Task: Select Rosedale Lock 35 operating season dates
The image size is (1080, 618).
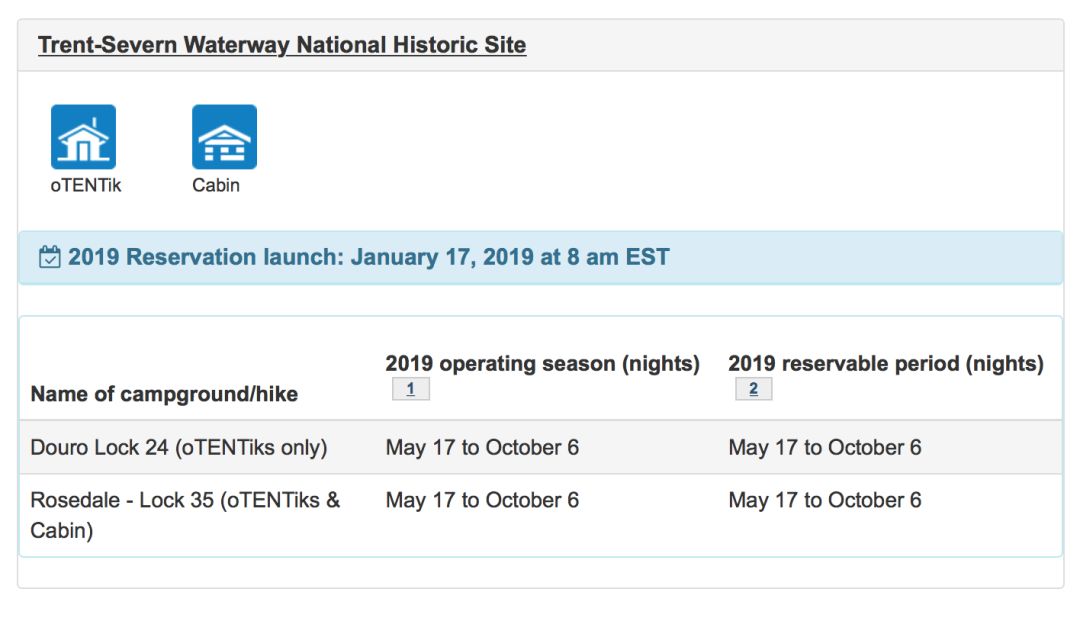Action: click(x=482, y=500)
